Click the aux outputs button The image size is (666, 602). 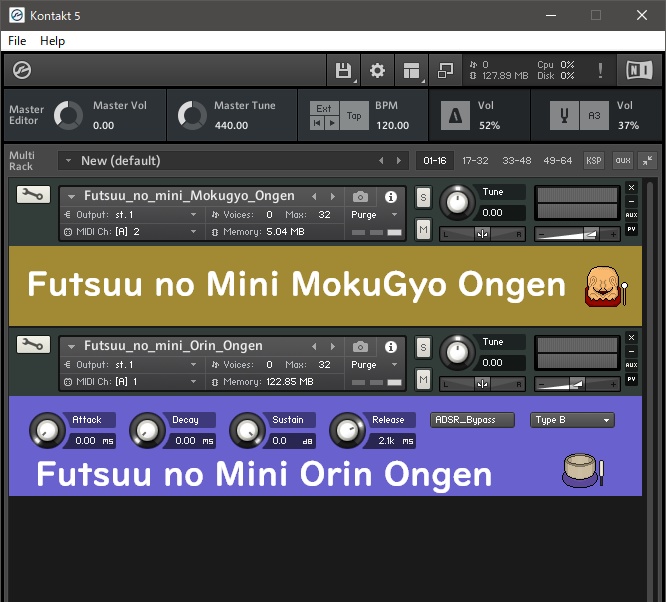623,161
